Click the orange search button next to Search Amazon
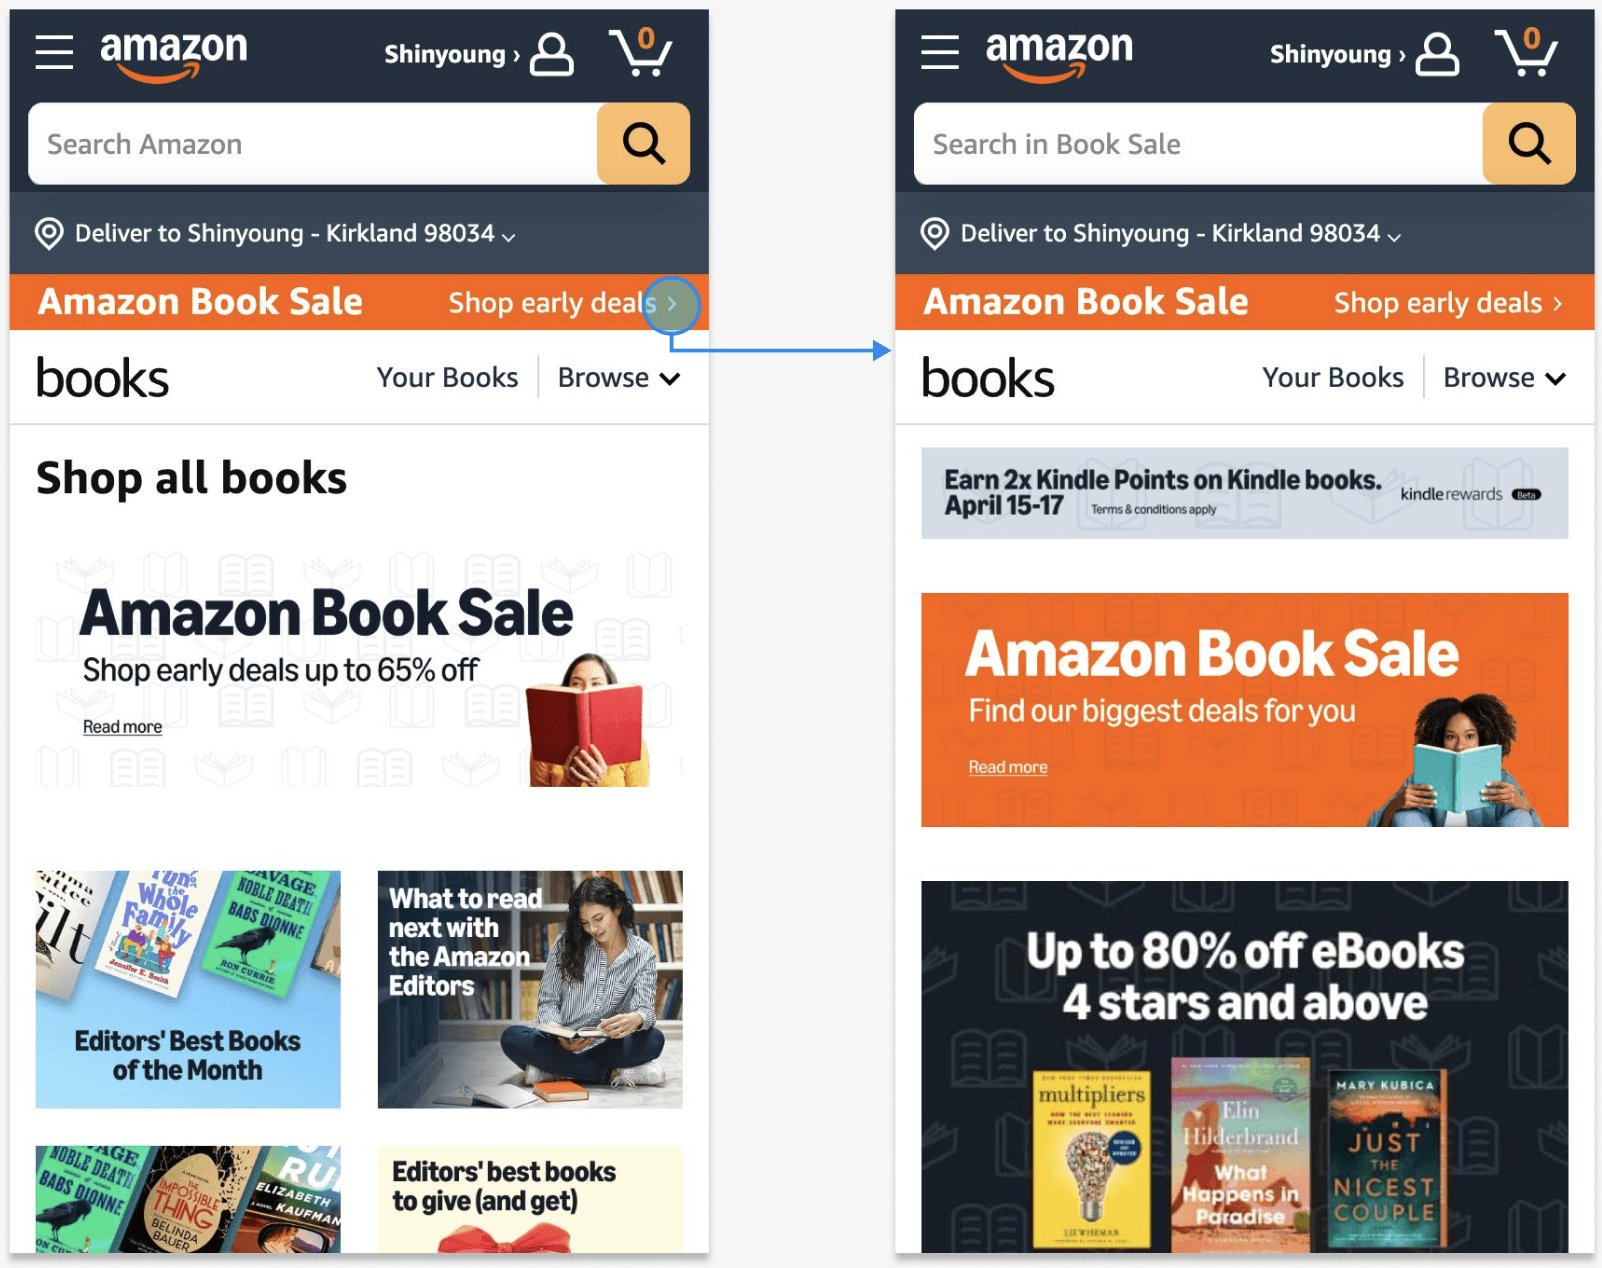 (643, 143)
